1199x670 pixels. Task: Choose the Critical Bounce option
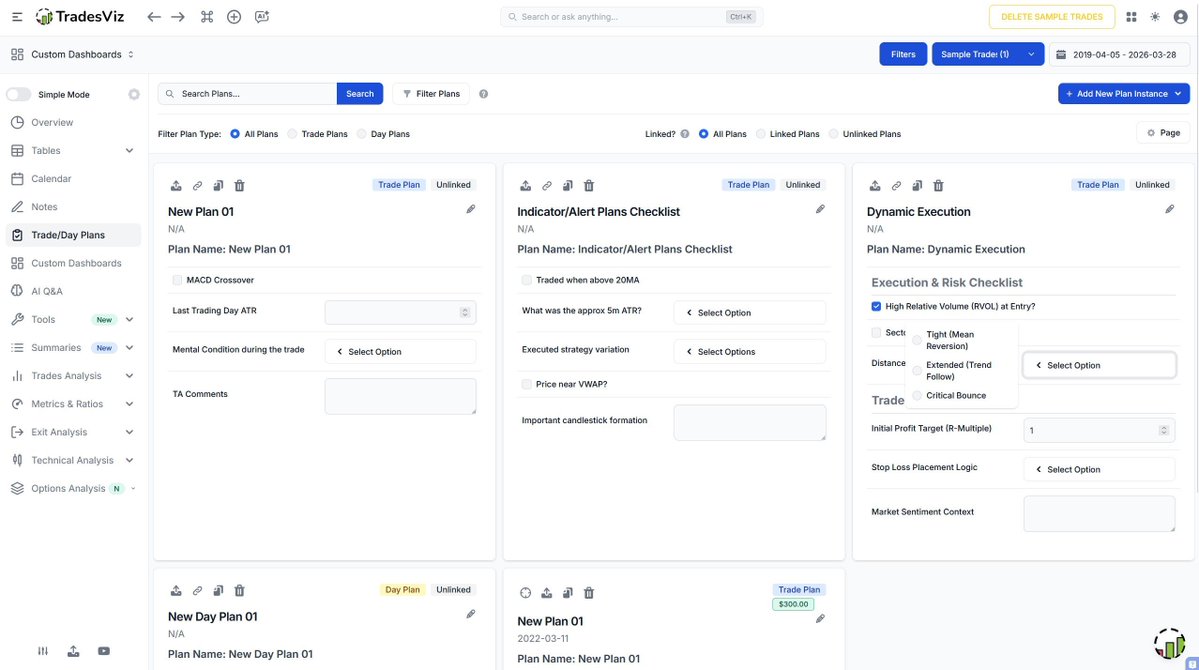pos(917,396)
